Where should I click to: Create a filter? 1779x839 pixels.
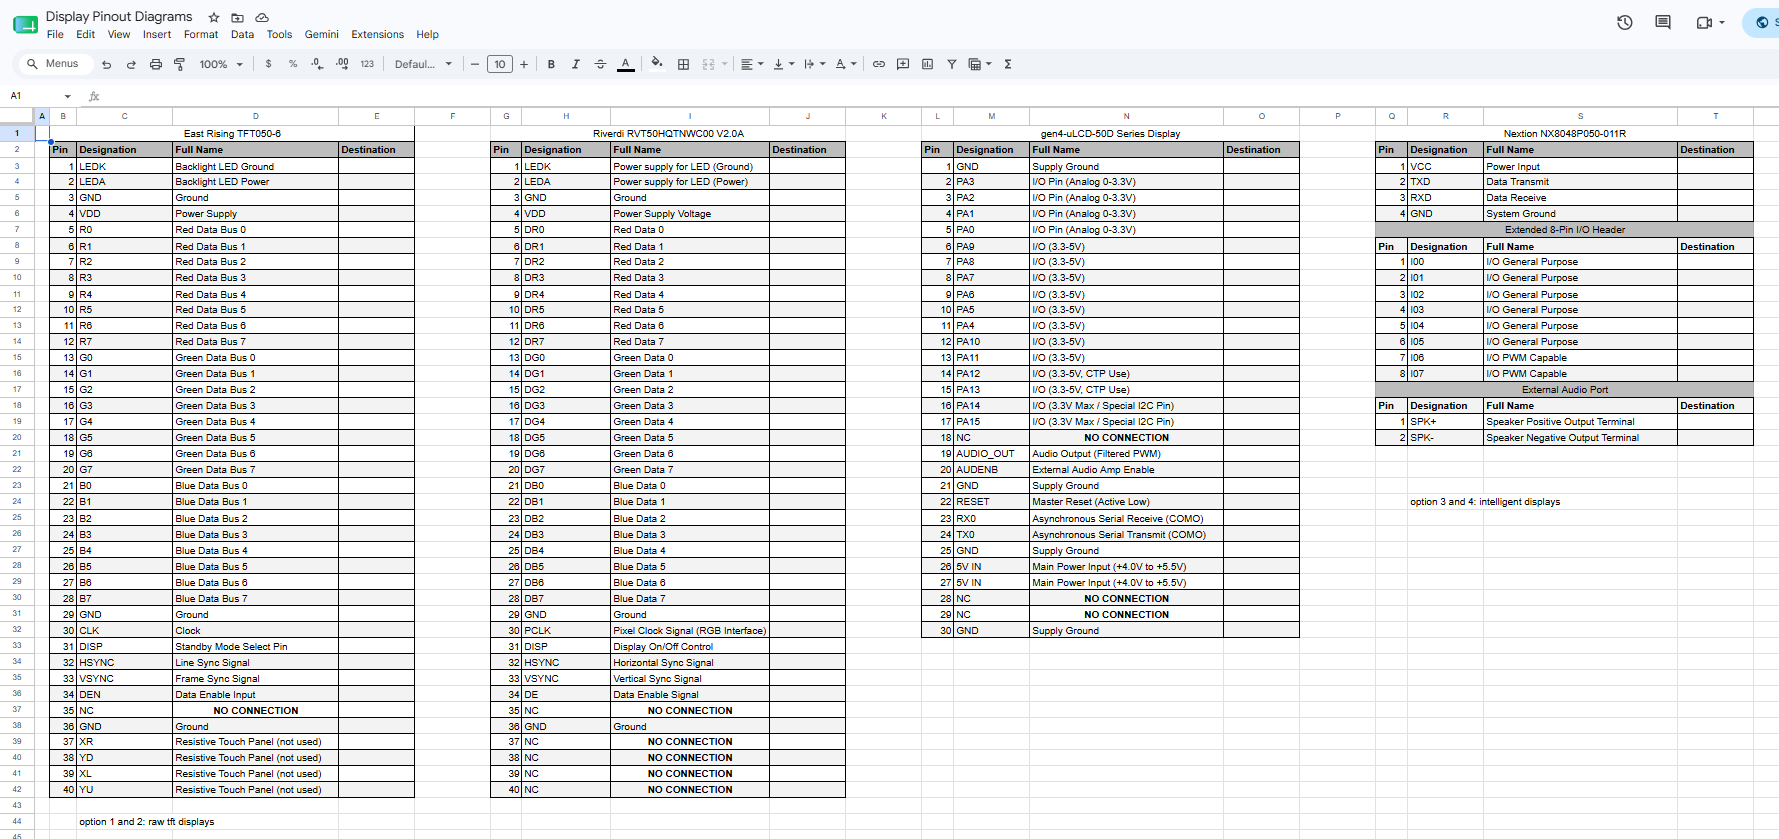(952, 64)
